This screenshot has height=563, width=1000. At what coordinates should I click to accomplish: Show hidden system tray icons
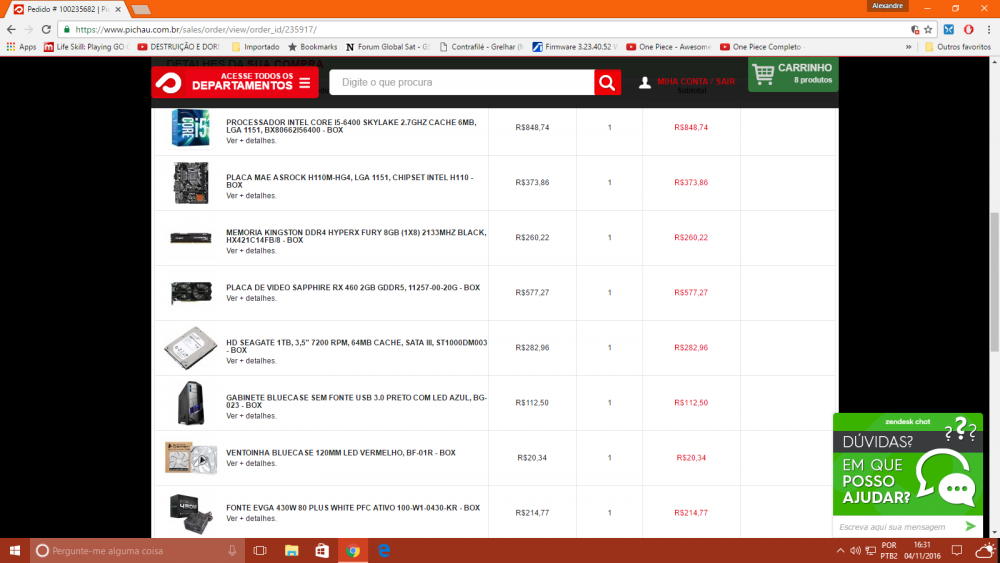pos(840,551)
